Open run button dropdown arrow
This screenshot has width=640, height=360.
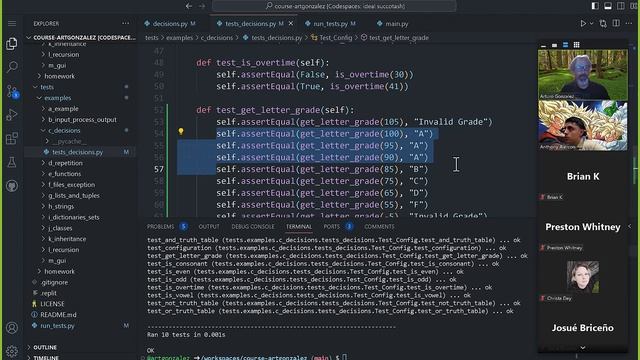click(x=591, y=23)
